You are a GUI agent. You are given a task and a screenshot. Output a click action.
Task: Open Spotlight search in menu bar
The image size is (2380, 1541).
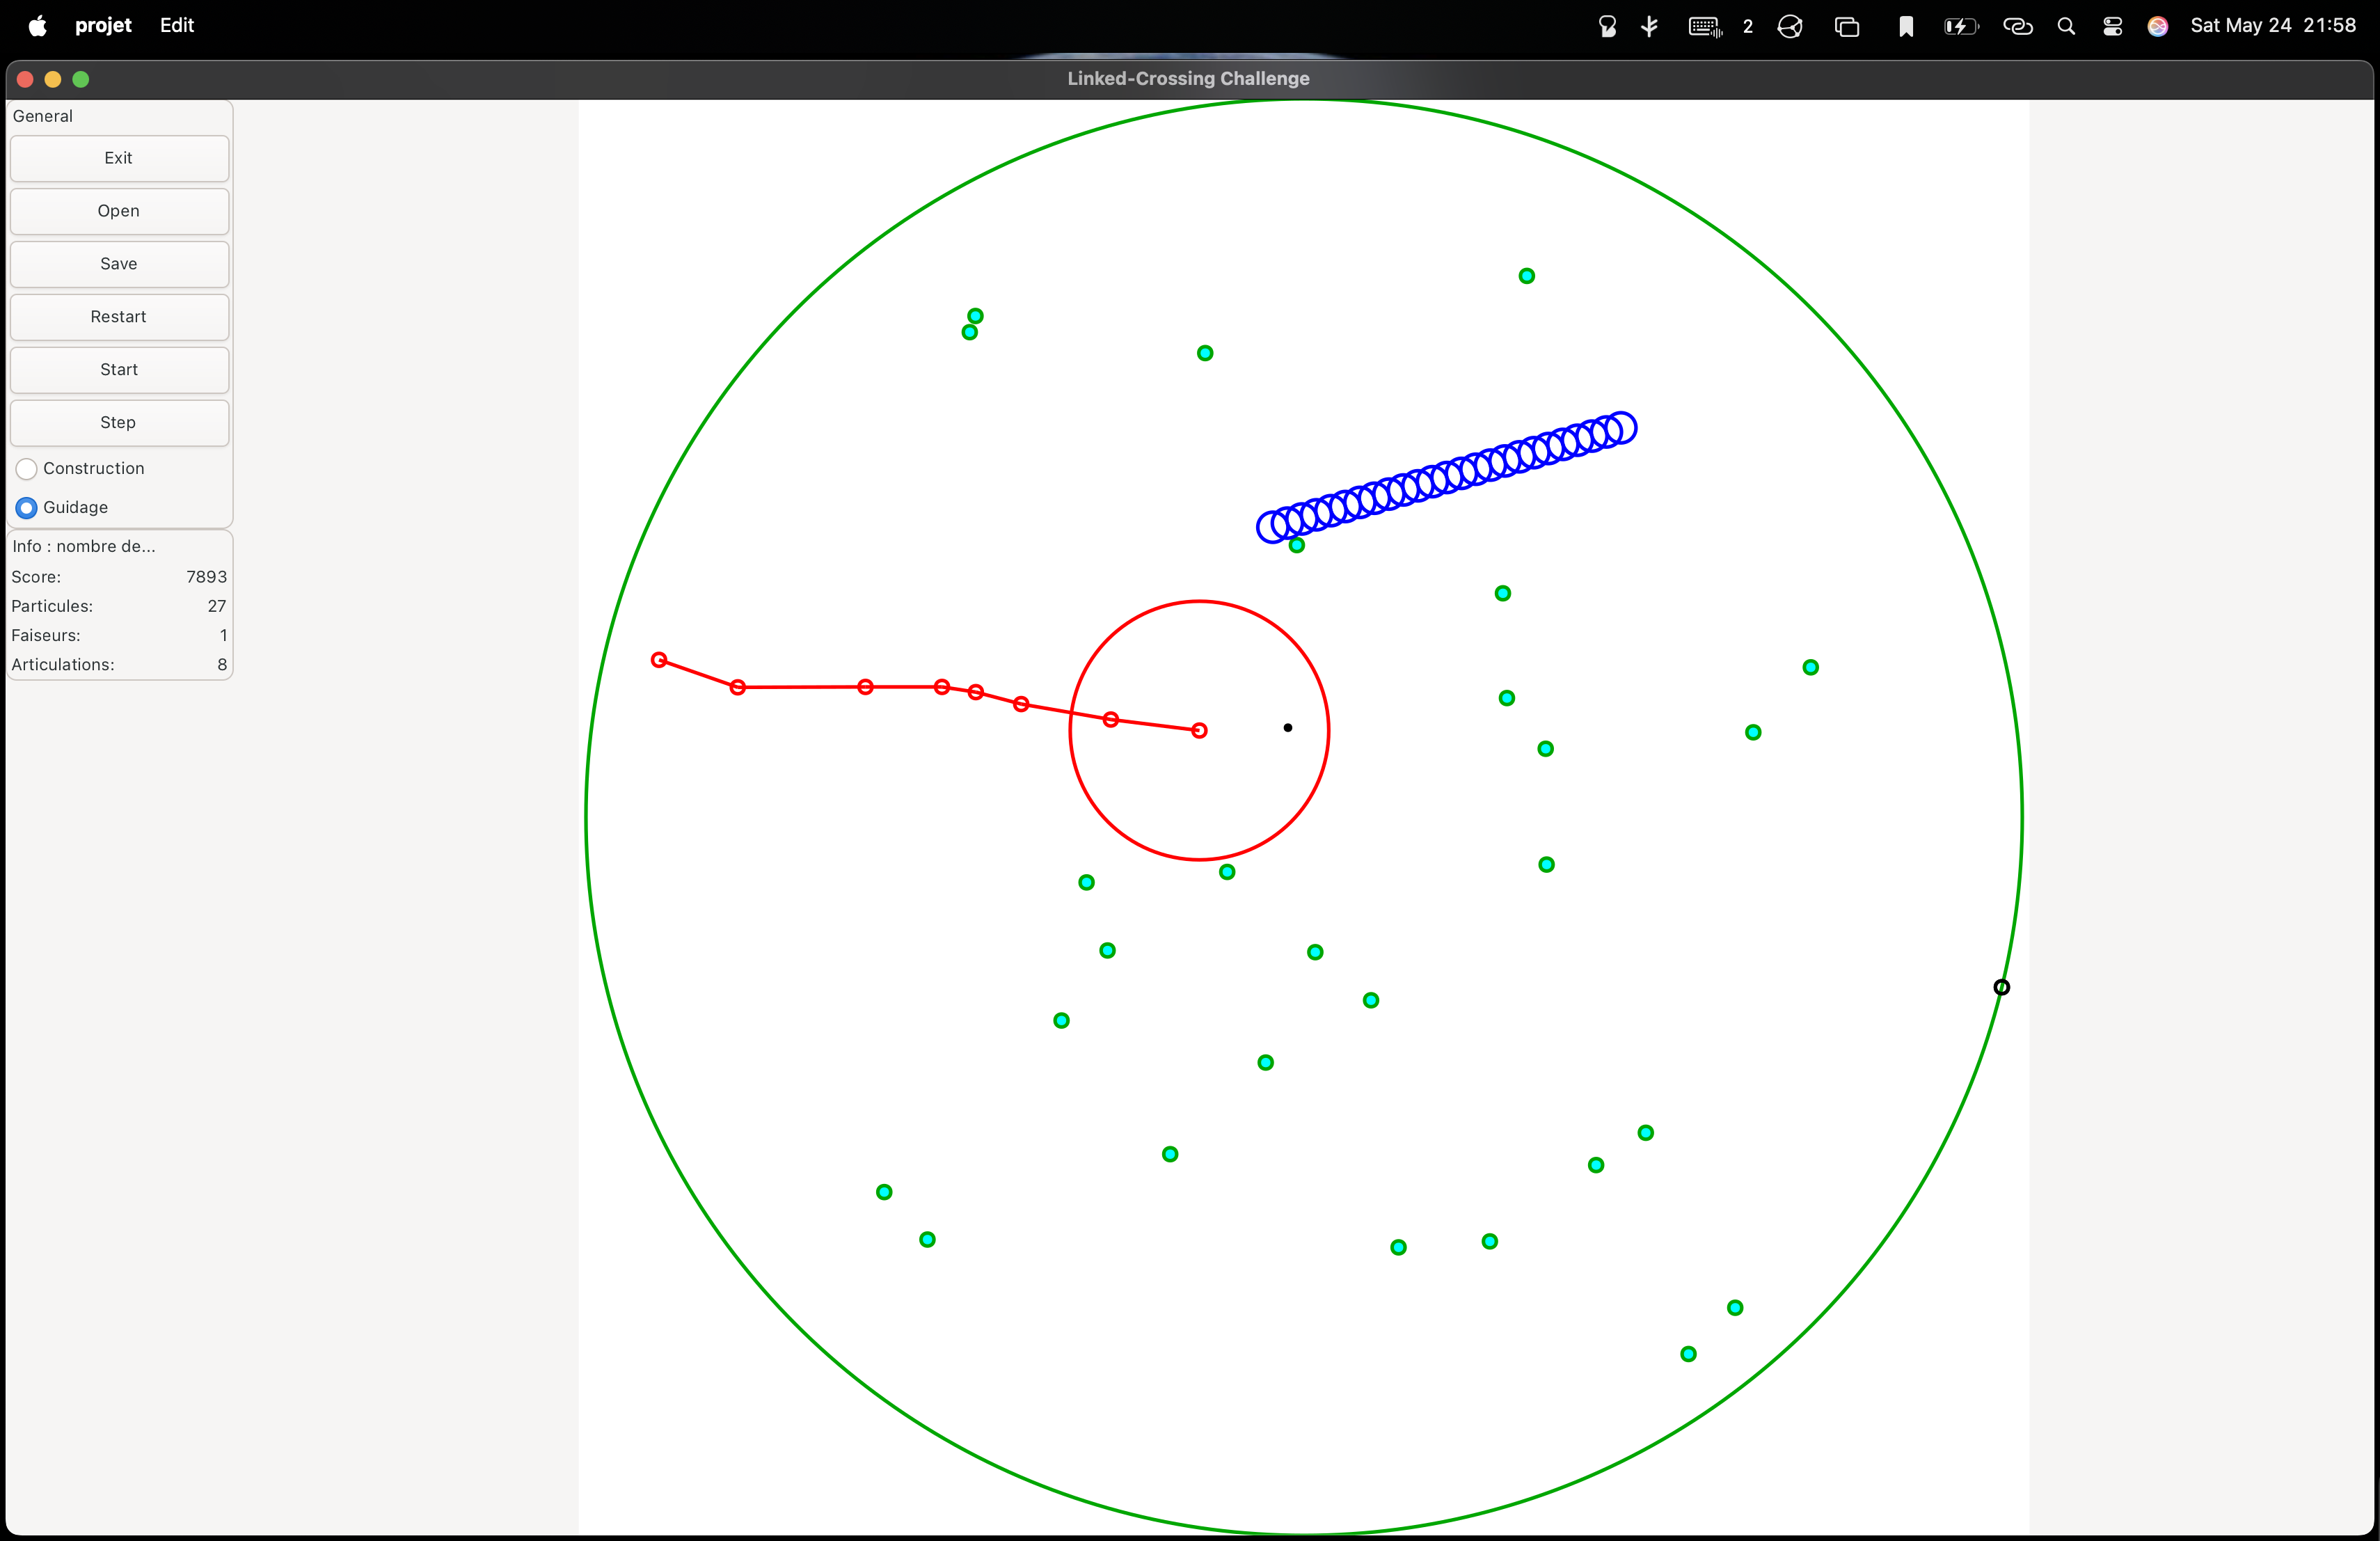pos(2066,26)
